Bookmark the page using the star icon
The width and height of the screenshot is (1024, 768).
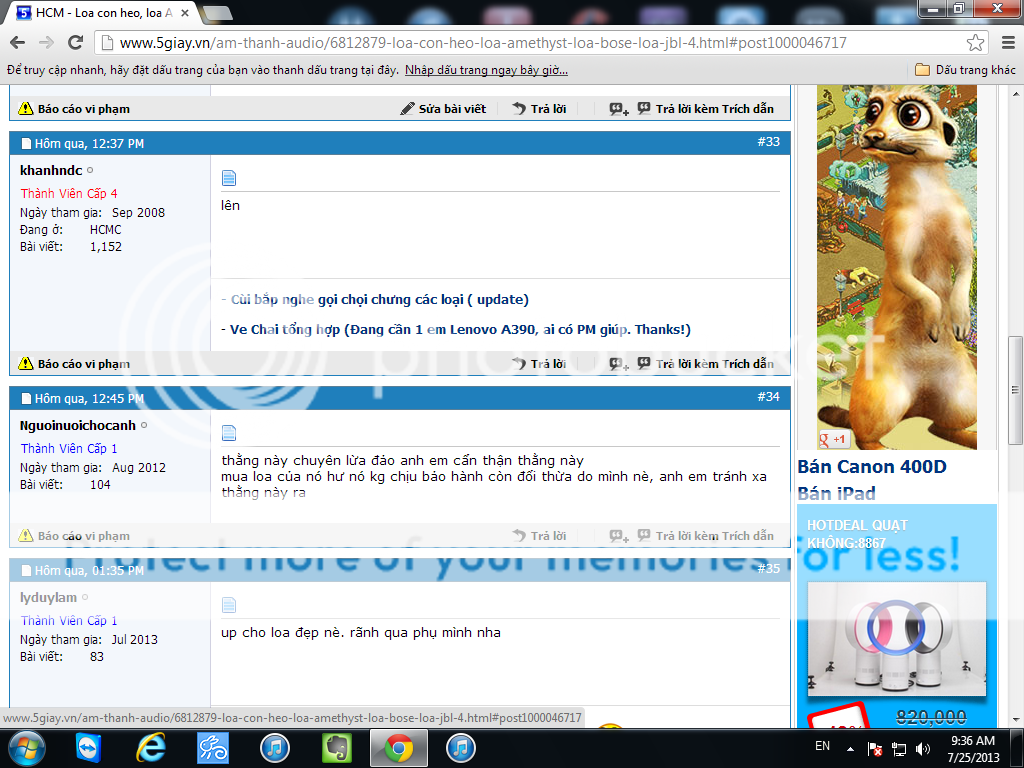tap(975, 44)
